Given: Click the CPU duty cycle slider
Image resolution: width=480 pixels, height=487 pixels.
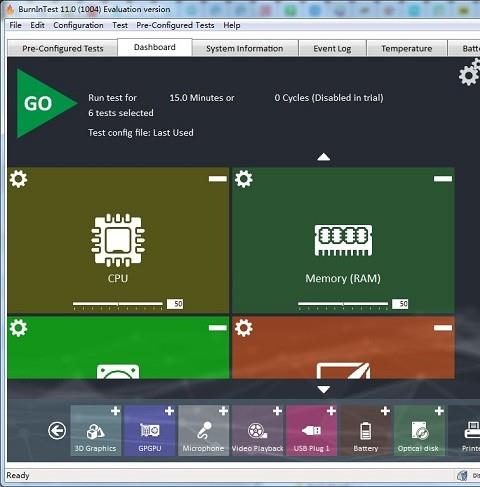Looking at the screenshot, I should pyautogui.click(x=118, y=304).
